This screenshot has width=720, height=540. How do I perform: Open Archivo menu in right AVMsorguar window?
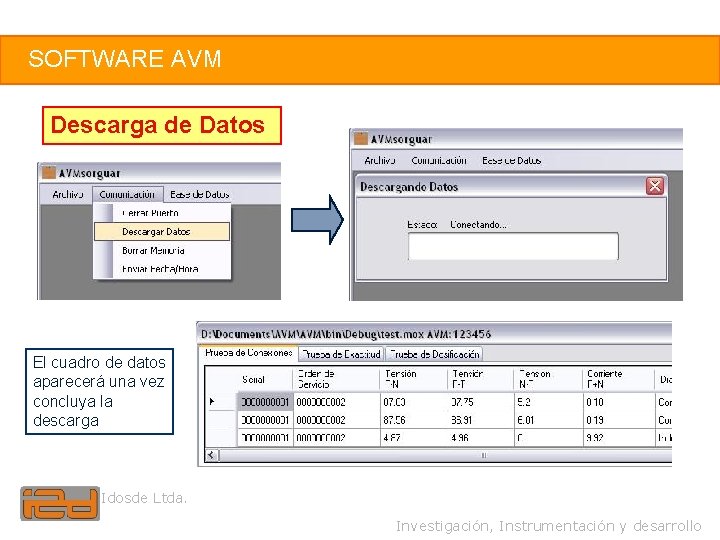pyautogui.click(x=379, y=160)
